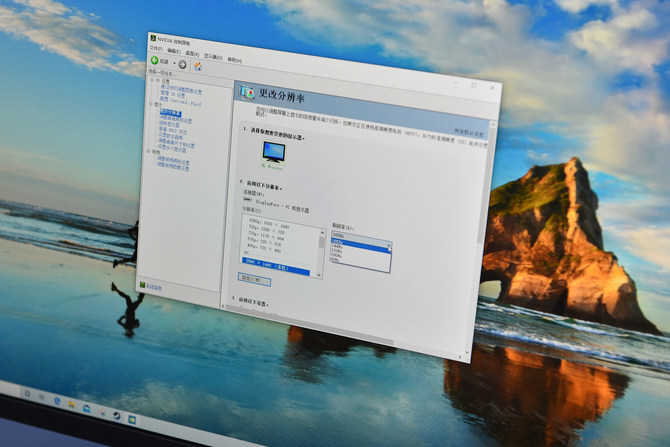This screenshot has height=447, width=670.
Task: Open the 编辑 (Edit) menu
Action: (173, 51)
